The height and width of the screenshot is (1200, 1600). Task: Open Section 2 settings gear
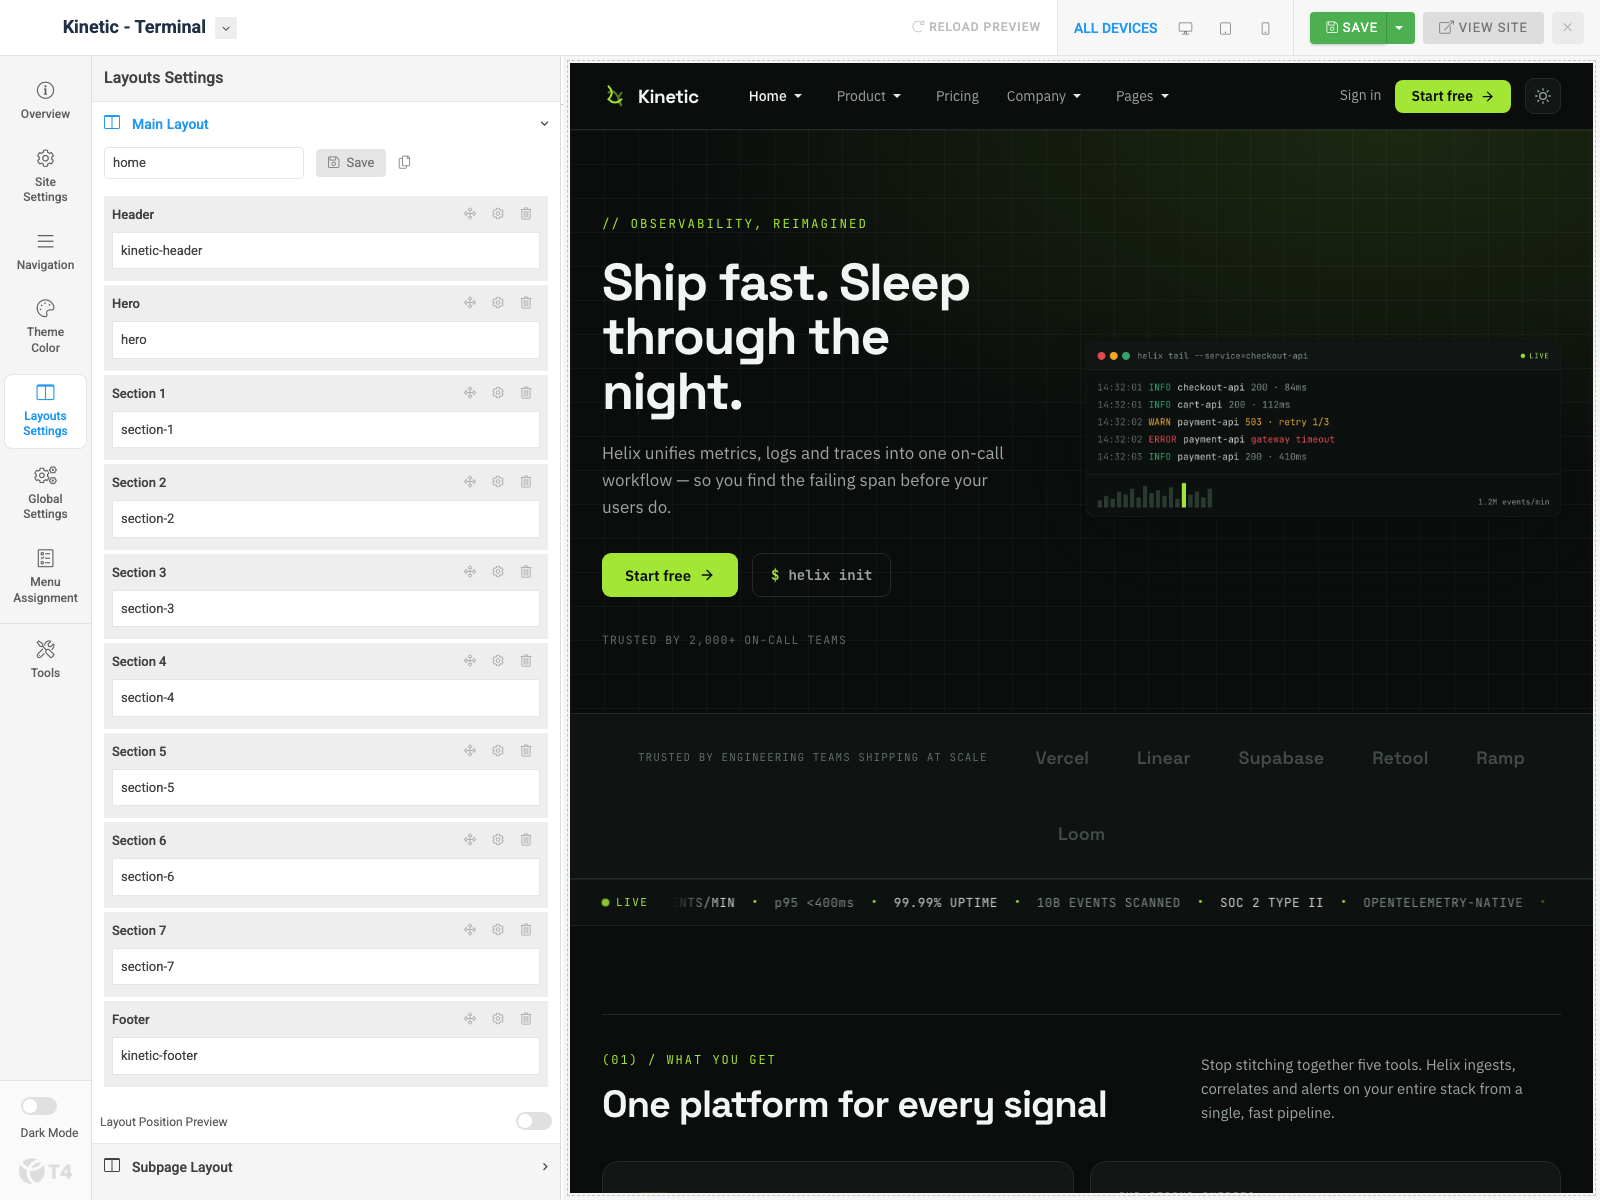pyautogui.click(x=498, y=482)
